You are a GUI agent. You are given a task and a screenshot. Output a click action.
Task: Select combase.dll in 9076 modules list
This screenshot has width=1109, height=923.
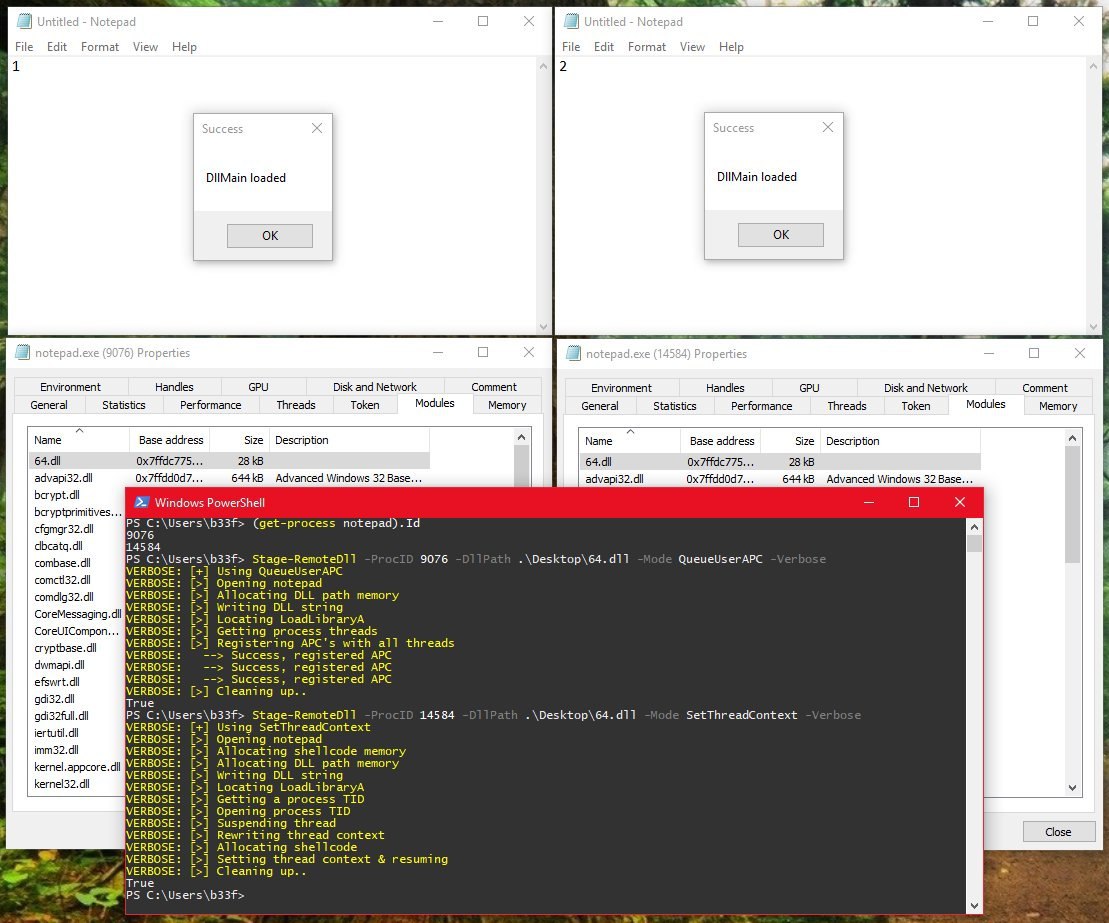(x=62, y=563)
